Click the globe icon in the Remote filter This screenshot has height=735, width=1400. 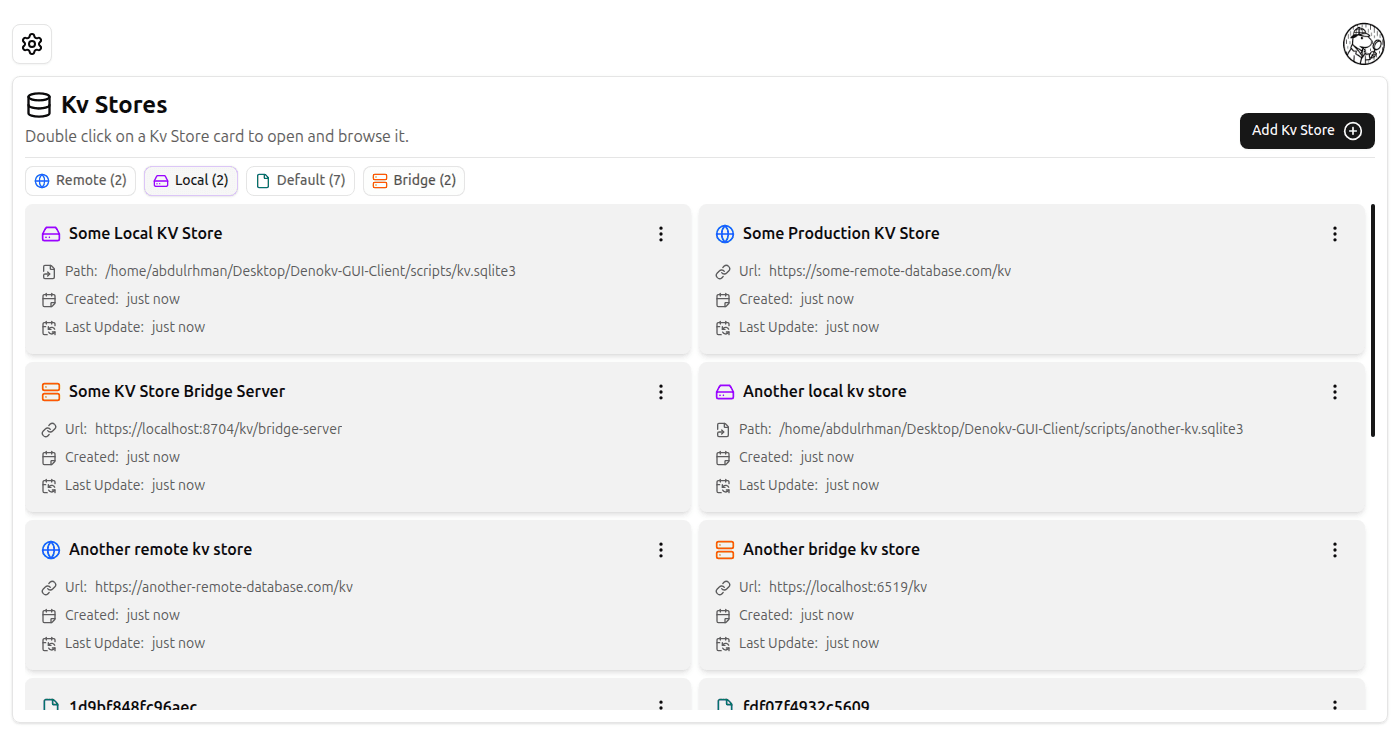pos(42,181)
